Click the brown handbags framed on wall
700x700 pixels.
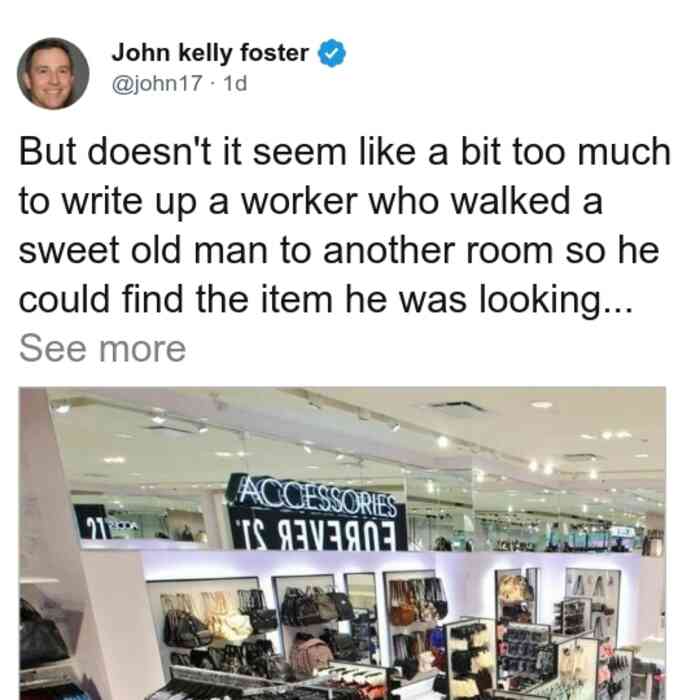(415, 600)
